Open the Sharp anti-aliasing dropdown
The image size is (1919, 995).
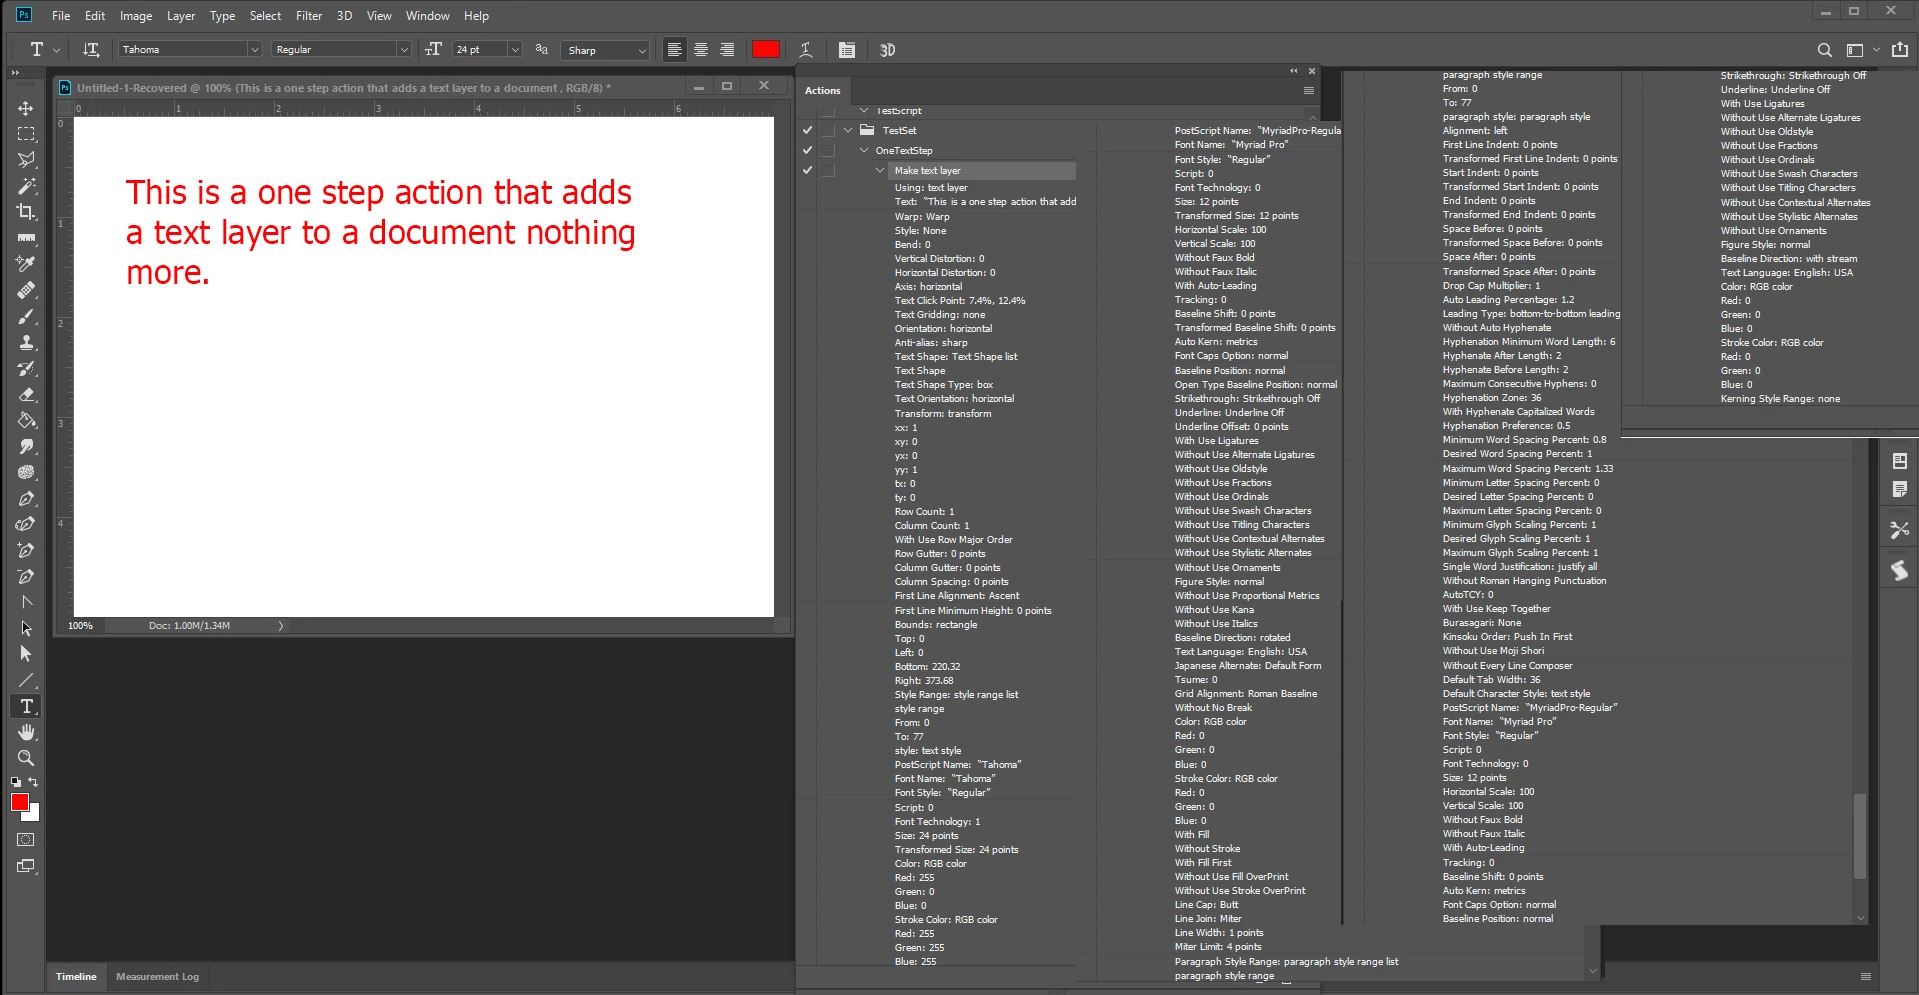tap(641, 50)
